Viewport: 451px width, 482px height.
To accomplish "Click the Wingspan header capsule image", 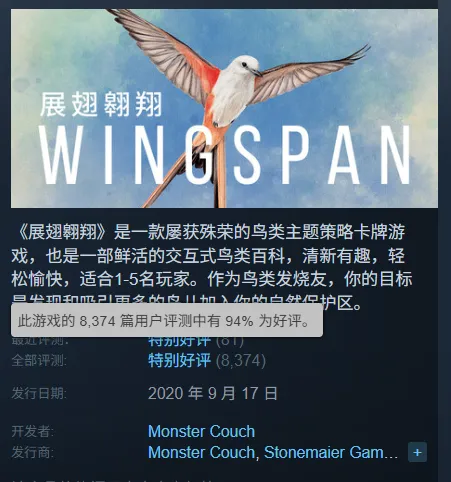I will pyautogui.click(x=224, y=108).
